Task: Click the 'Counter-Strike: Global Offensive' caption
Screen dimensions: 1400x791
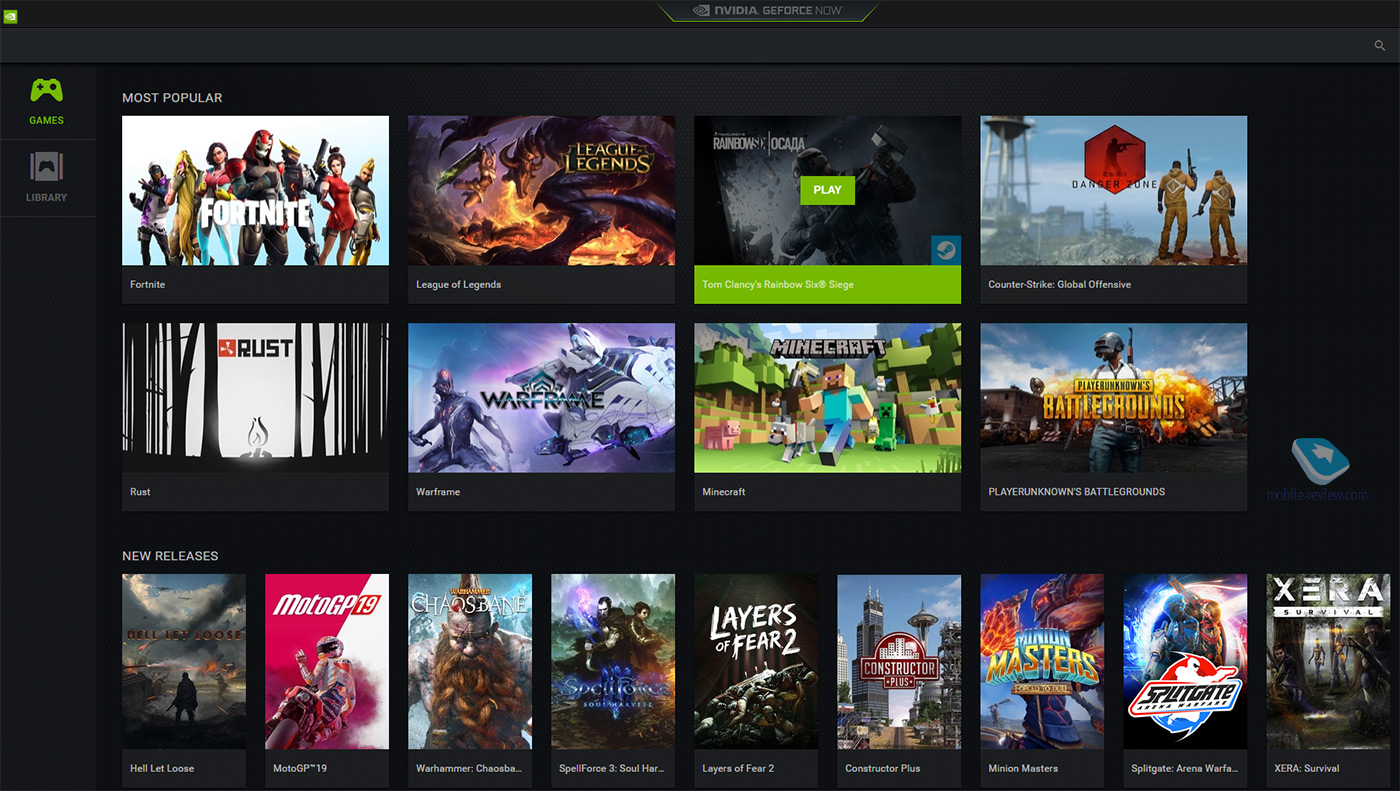Action: (x=1059, y=285)
